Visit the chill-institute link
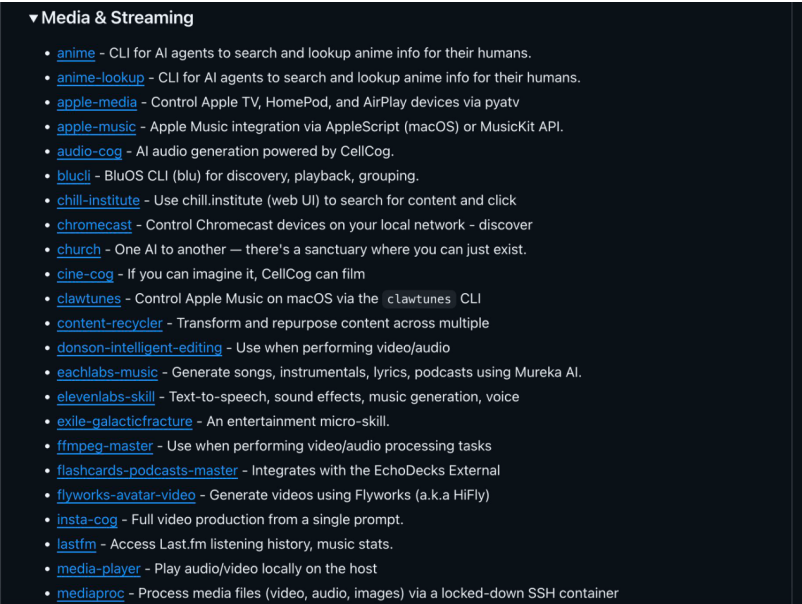This screenshot has height=604, width=802. (x=98, y=200)
